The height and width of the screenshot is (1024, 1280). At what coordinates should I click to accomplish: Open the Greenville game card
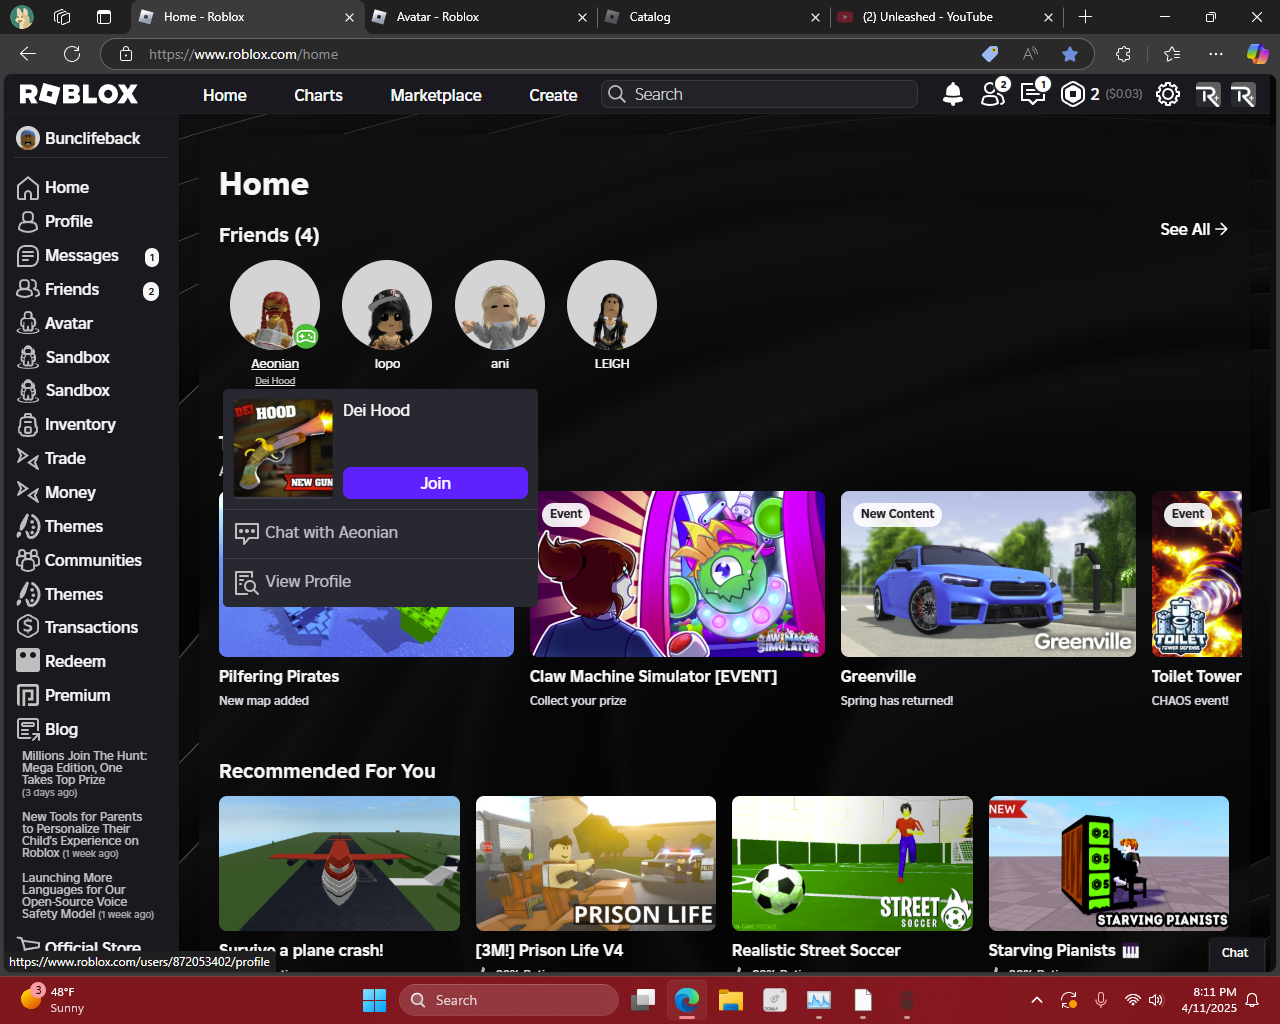(988, 574)
